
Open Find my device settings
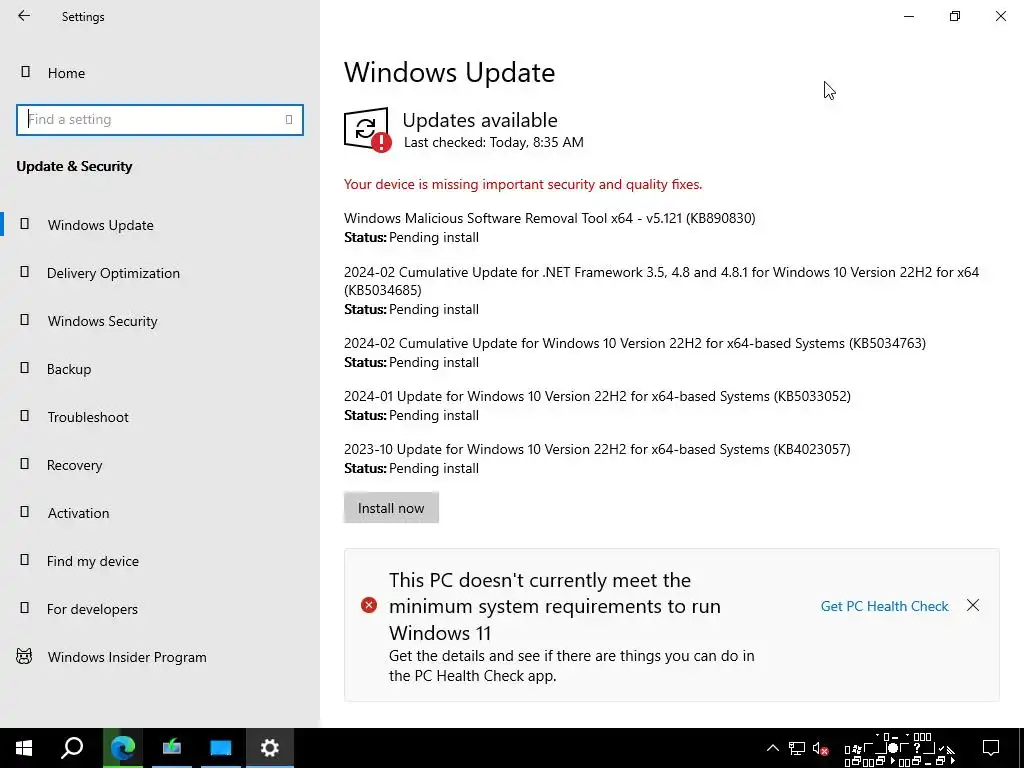click(93, 561)
